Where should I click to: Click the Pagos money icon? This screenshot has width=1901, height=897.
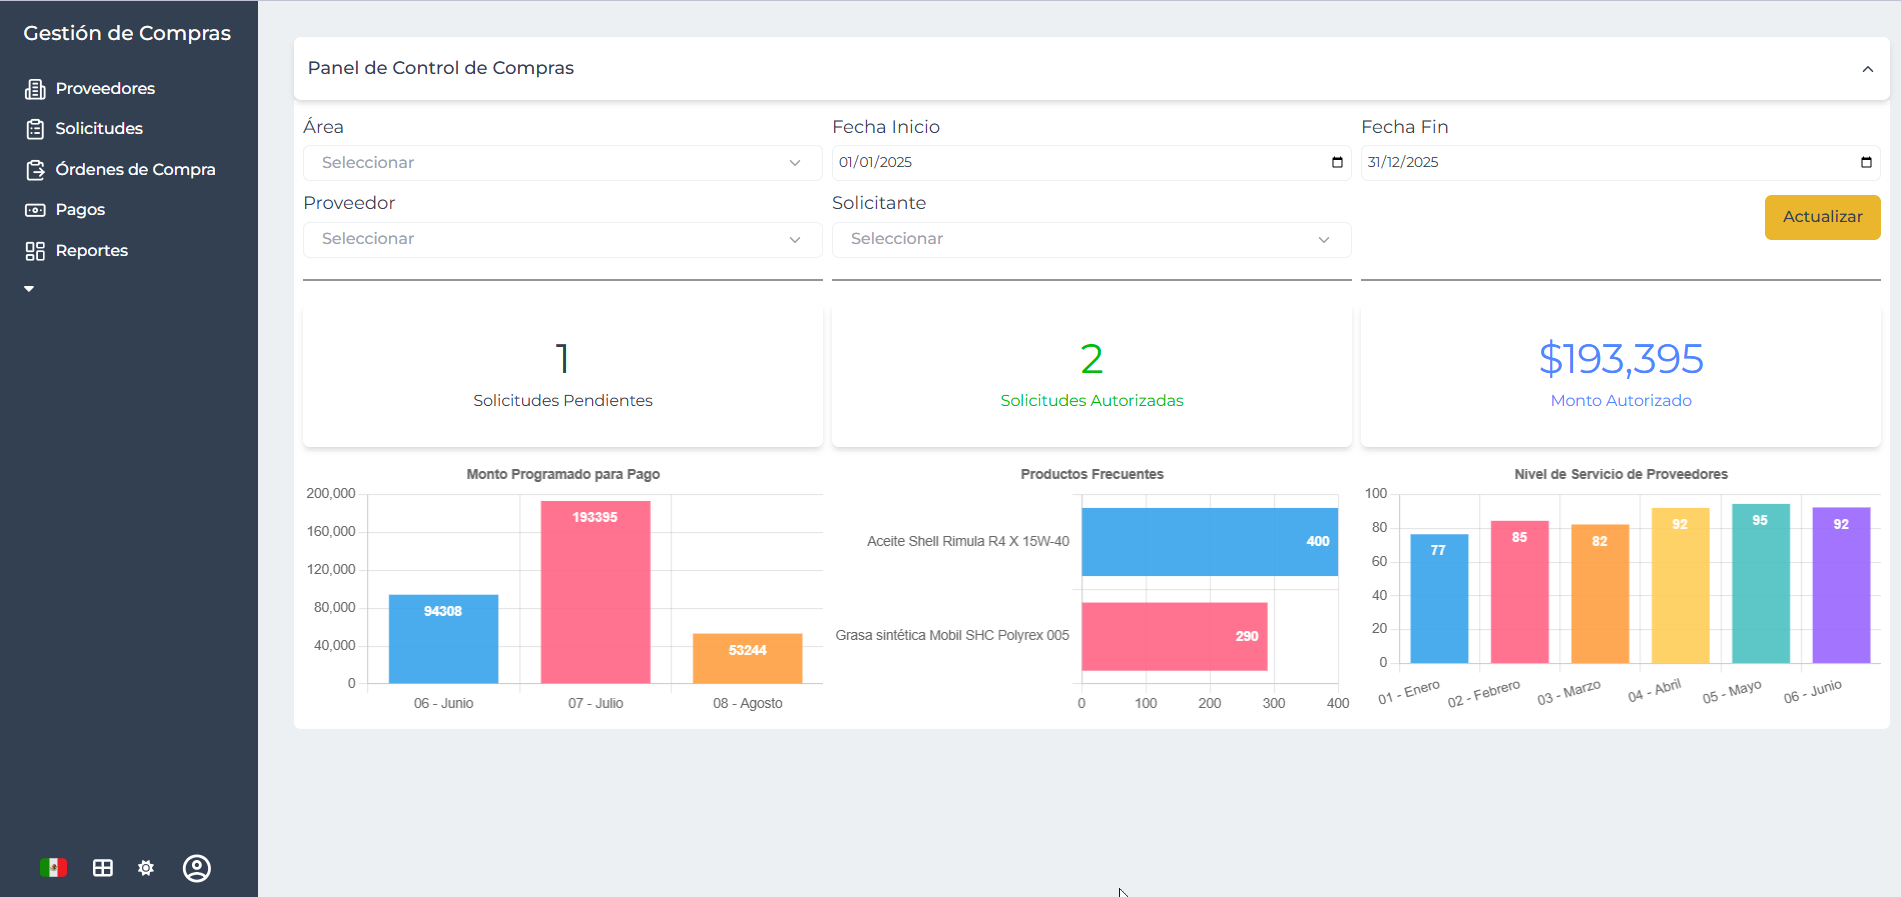(35, 210)
